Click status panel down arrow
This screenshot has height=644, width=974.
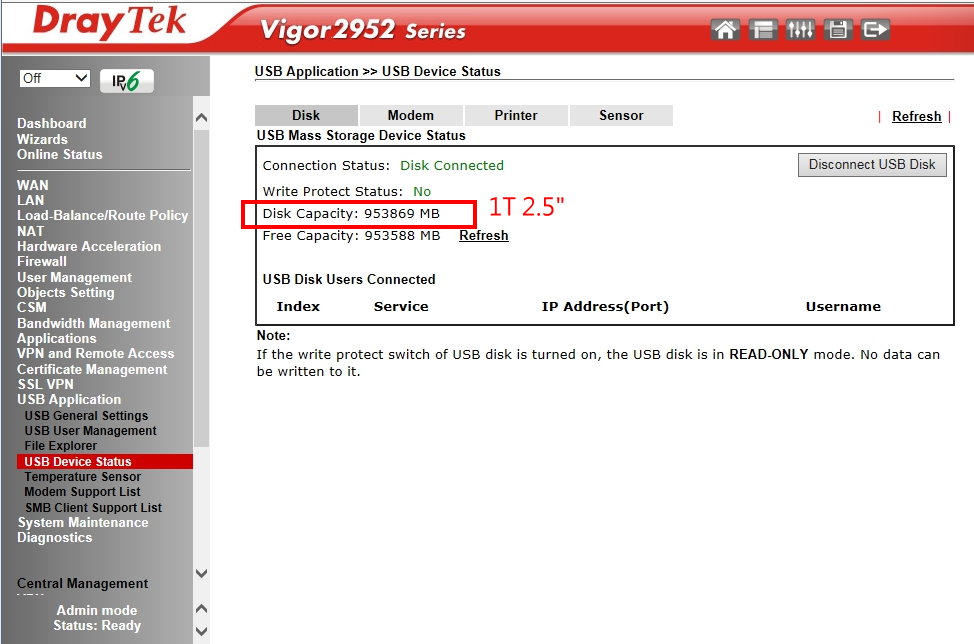(x=201, y=632)
